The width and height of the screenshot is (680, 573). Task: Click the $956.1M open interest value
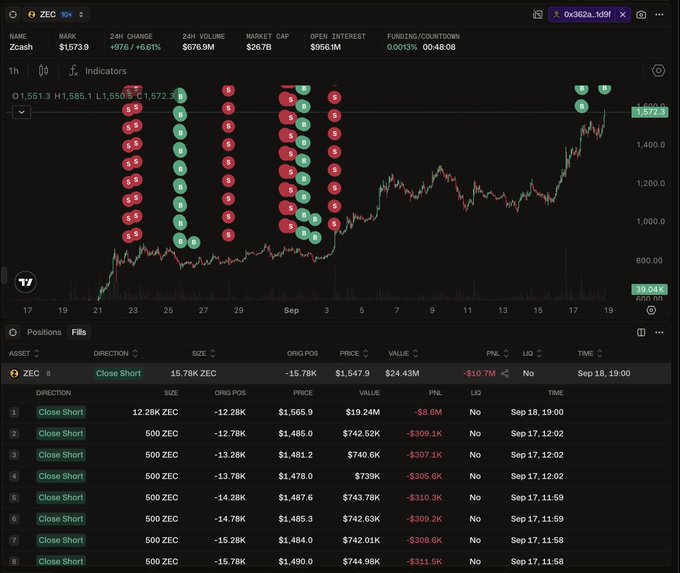click(325, 47)
